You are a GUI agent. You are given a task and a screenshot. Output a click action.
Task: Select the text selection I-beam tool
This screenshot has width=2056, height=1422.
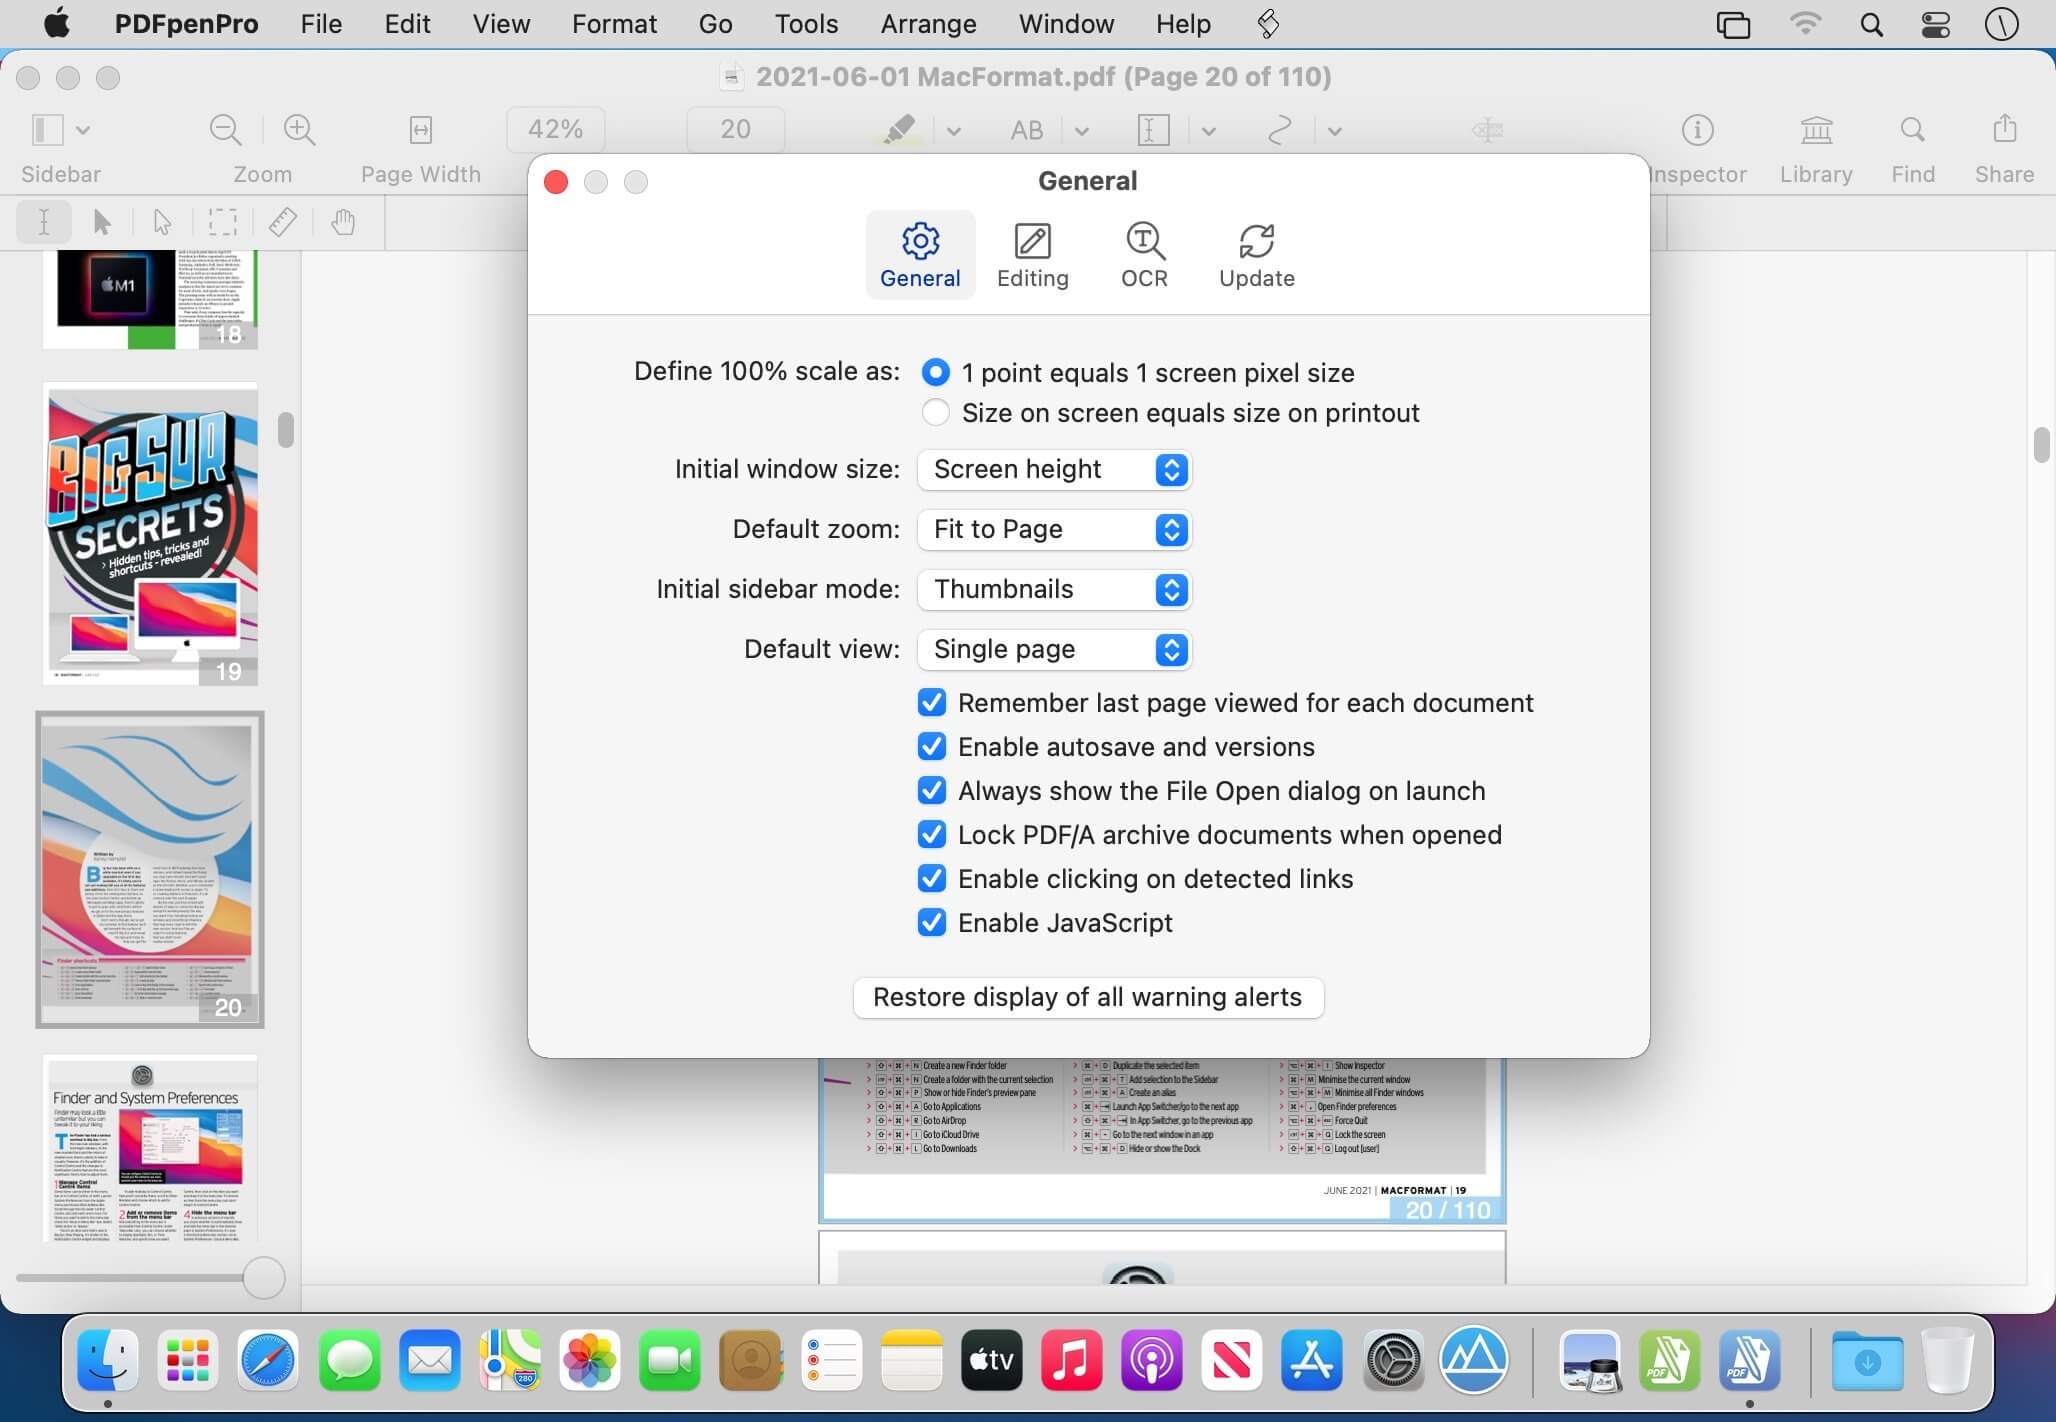click(x=44, y=222)
